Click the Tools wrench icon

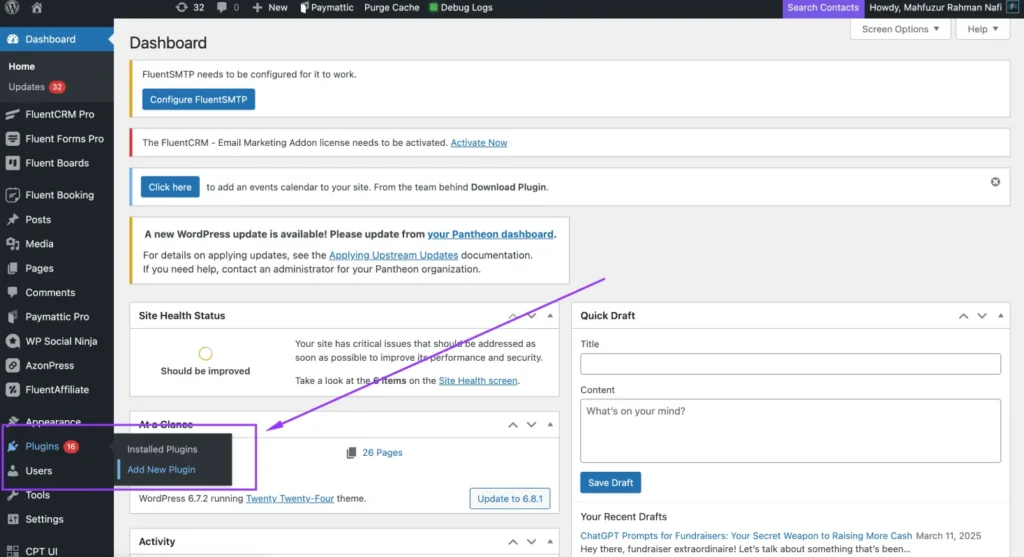point(12,495)
